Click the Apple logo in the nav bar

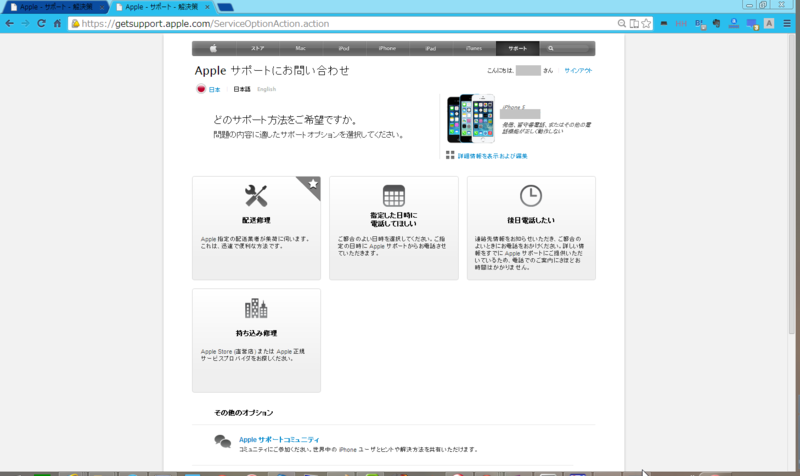click(x=213, y=48)
